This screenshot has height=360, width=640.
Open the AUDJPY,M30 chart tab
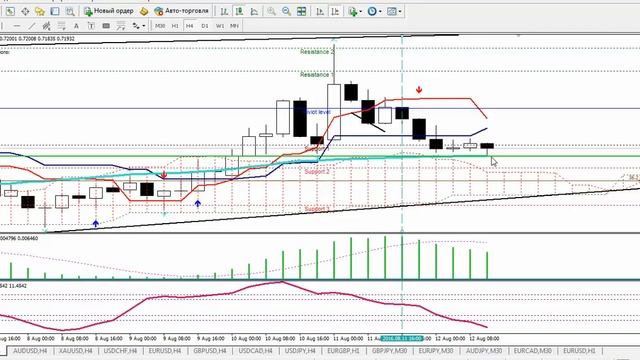[x=484, y=351]
